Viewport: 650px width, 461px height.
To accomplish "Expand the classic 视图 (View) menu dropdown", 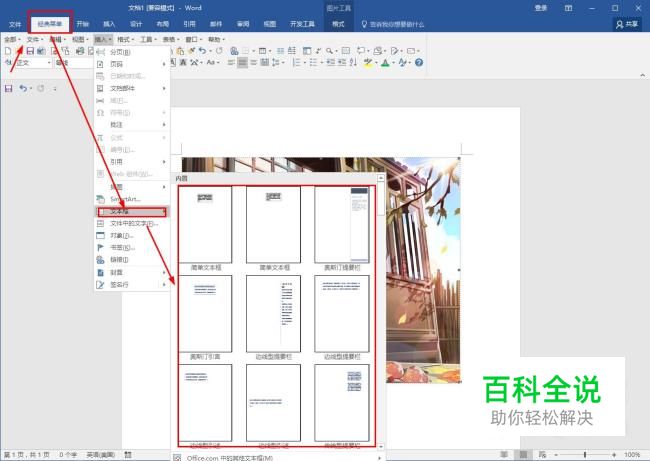I will click(80, 39).
